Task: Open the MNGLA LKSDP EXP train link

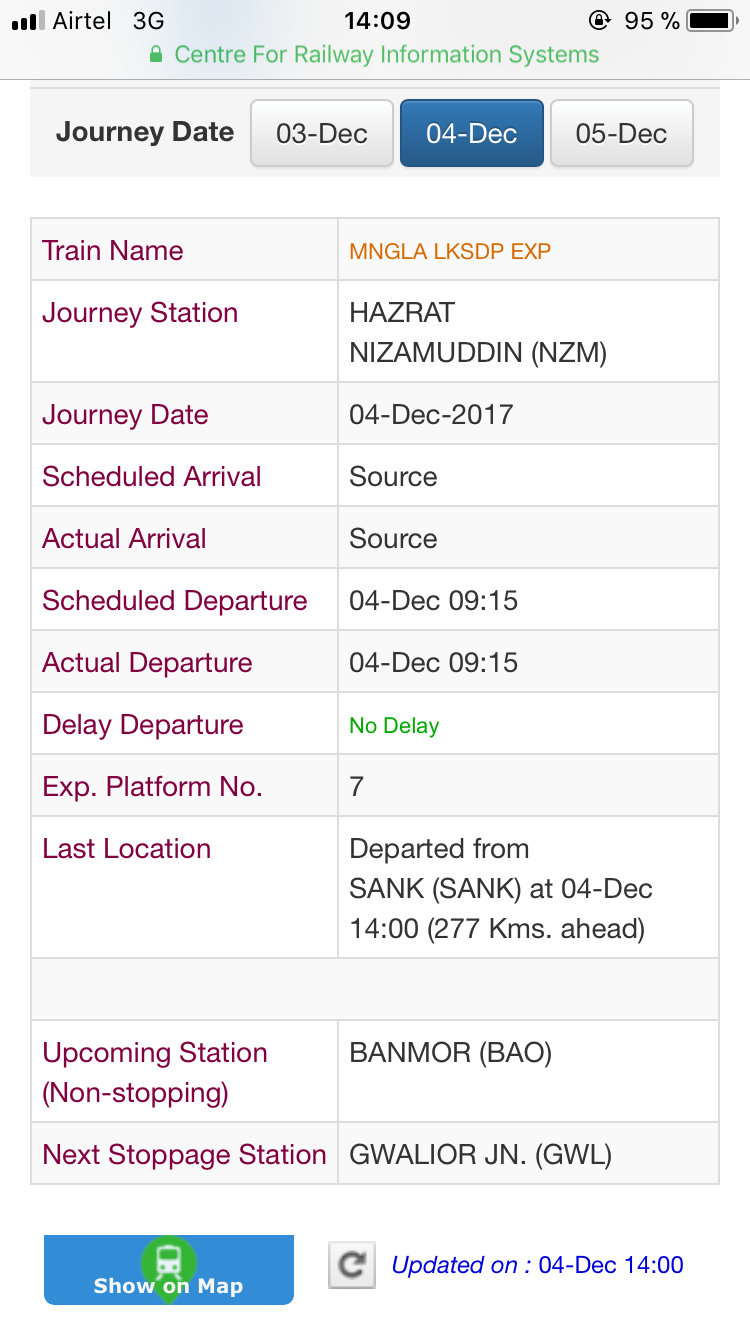Action: point(450,251)
